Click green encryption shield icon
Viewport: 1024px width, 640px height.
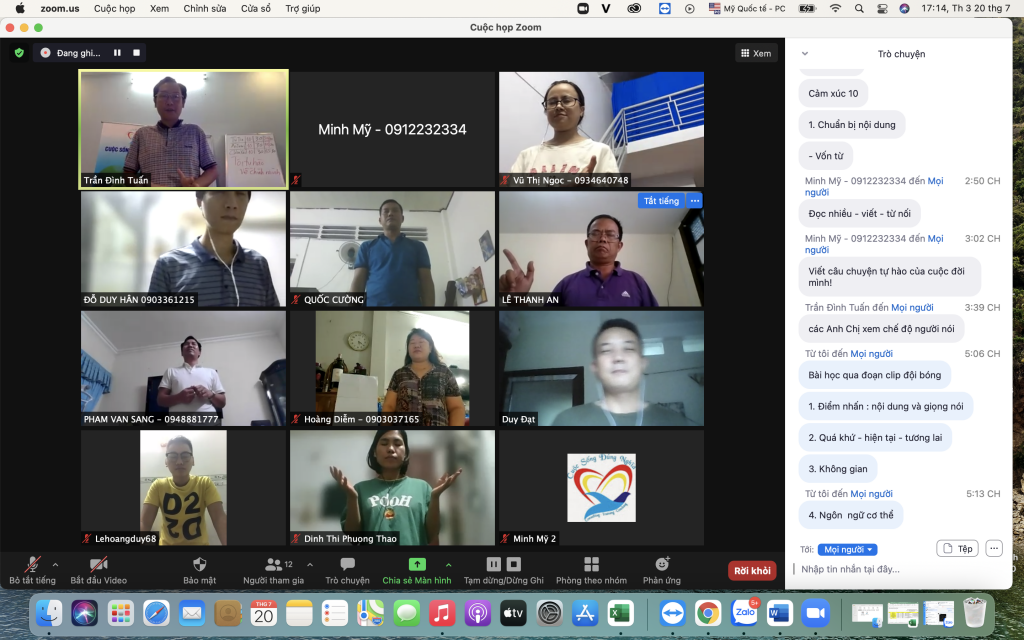click(x=19, y=53)
